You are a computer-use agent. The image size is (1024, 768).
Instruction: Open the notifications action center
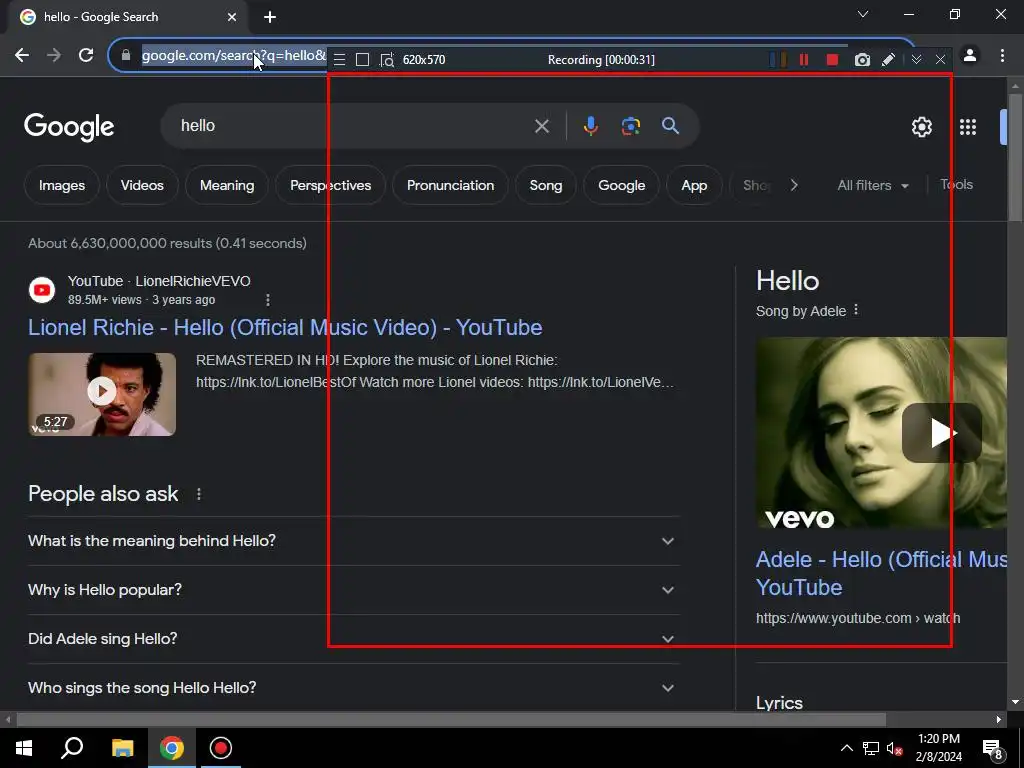point(992,748)
